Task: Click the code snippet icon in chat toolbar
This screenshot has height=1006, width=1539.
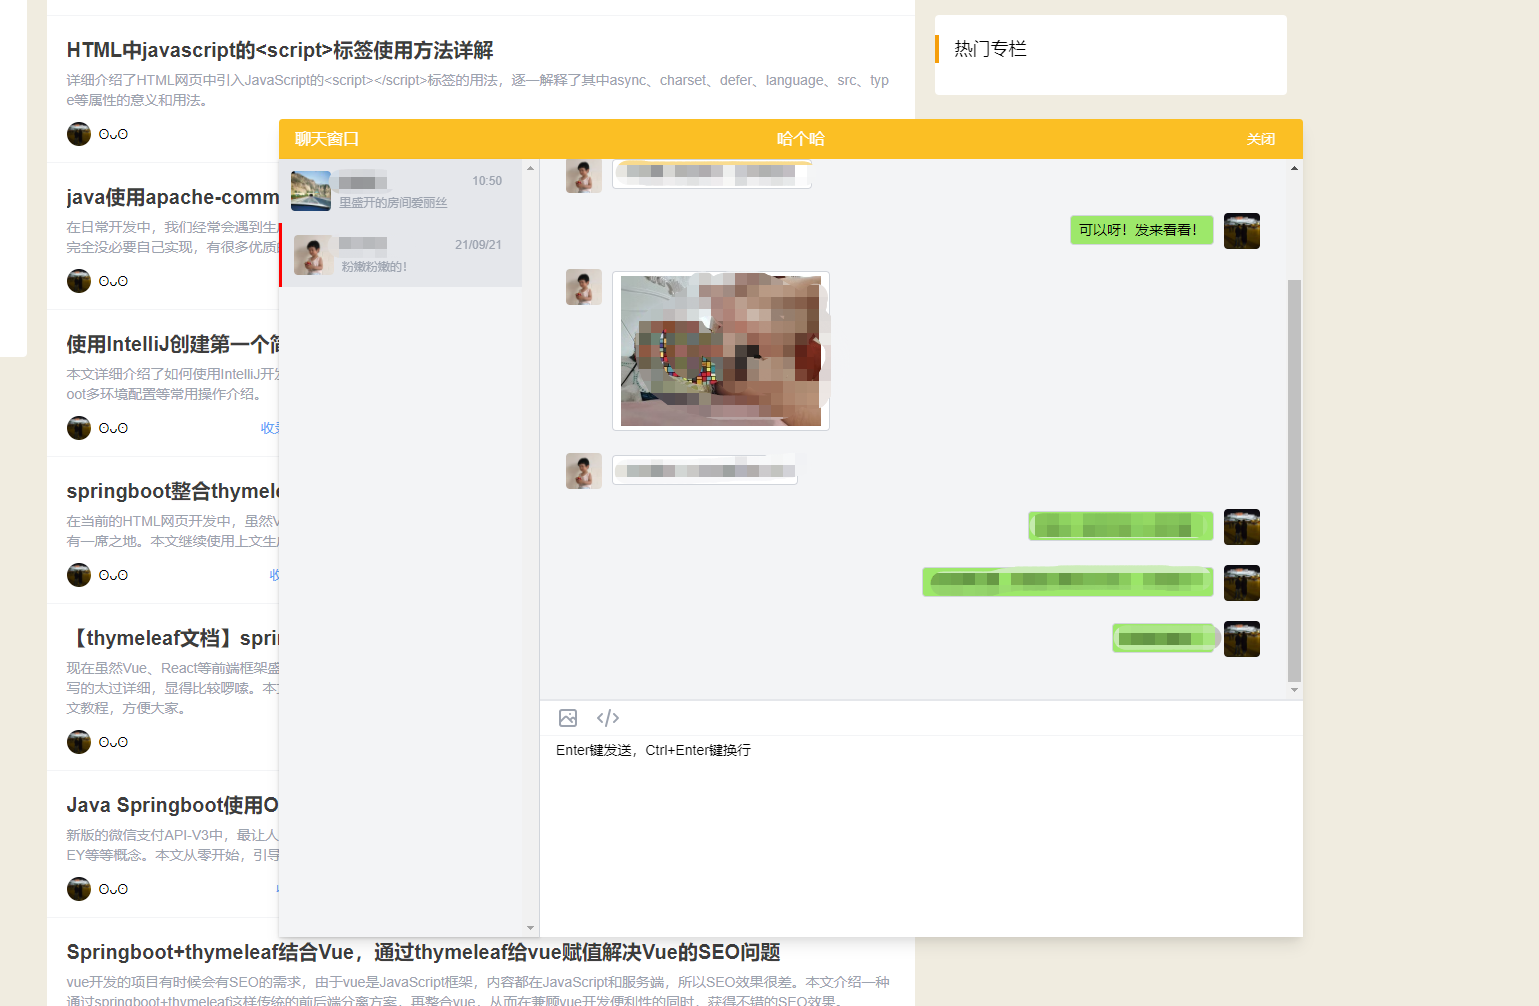Action: (x=608, y=718)
